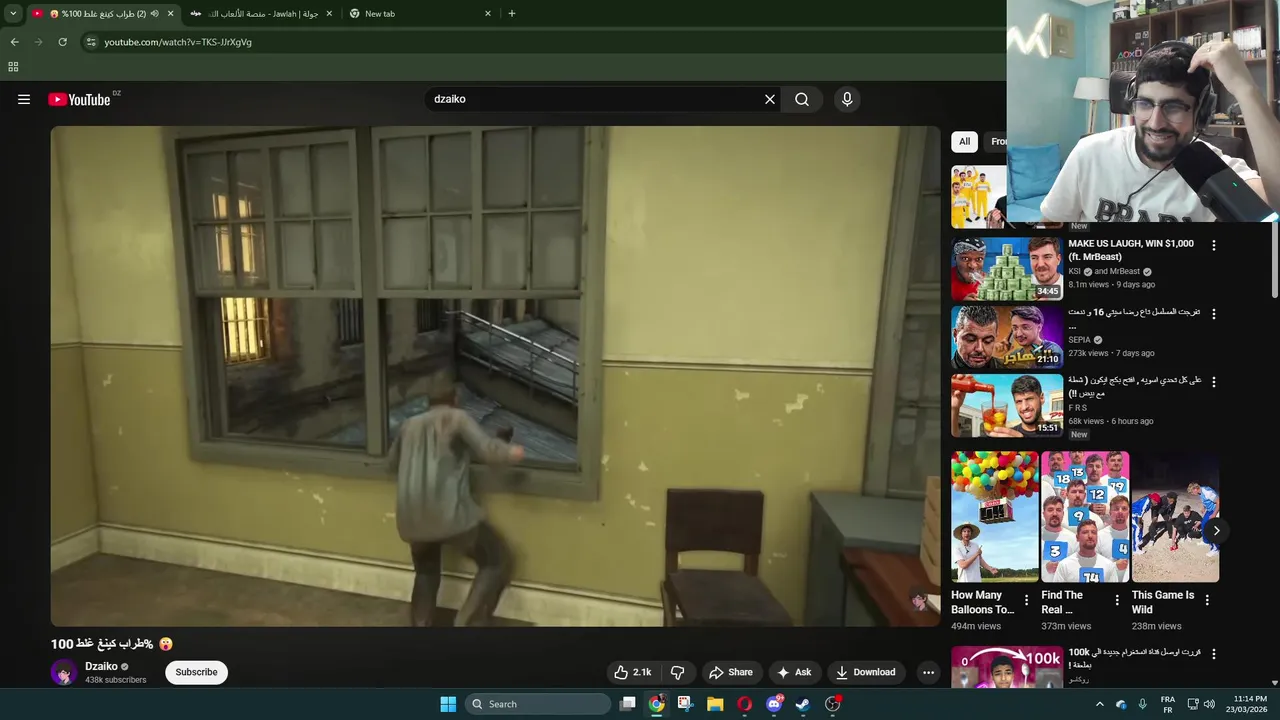The width and height of the screenshot is (1280, 720).
Task: Open the This Game Is Wild short
Action: (1175, 516)
